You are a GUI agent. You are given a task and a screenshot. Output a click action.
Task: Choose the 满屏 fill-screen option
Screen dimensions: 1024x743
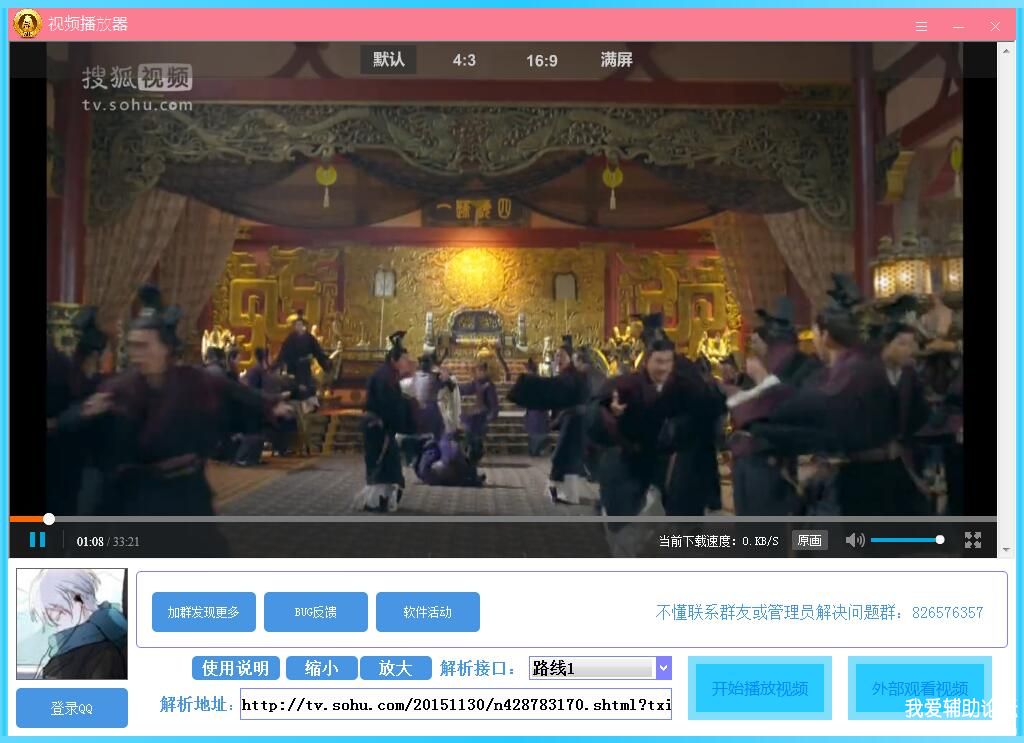pyautogui.click(x=616, y=59)
